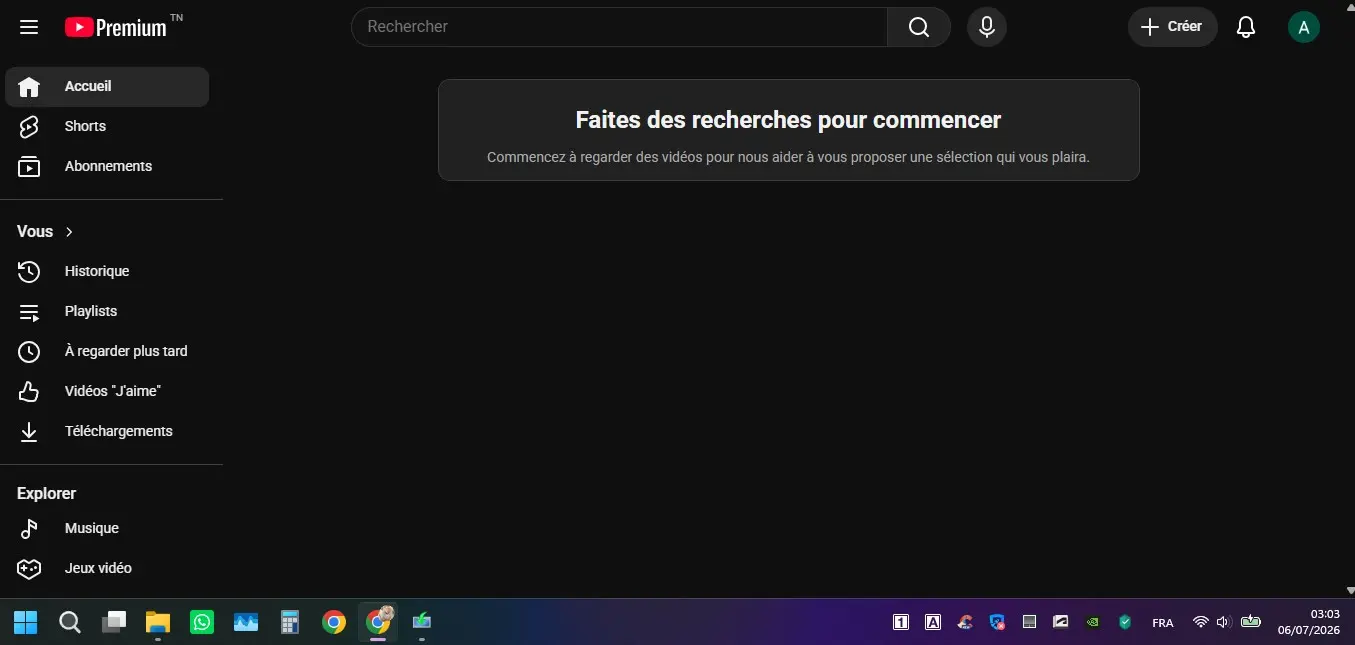Open WhatsApp from the taskbar
Viewport: 1355px width, 645px height.
tap(202, 622)
